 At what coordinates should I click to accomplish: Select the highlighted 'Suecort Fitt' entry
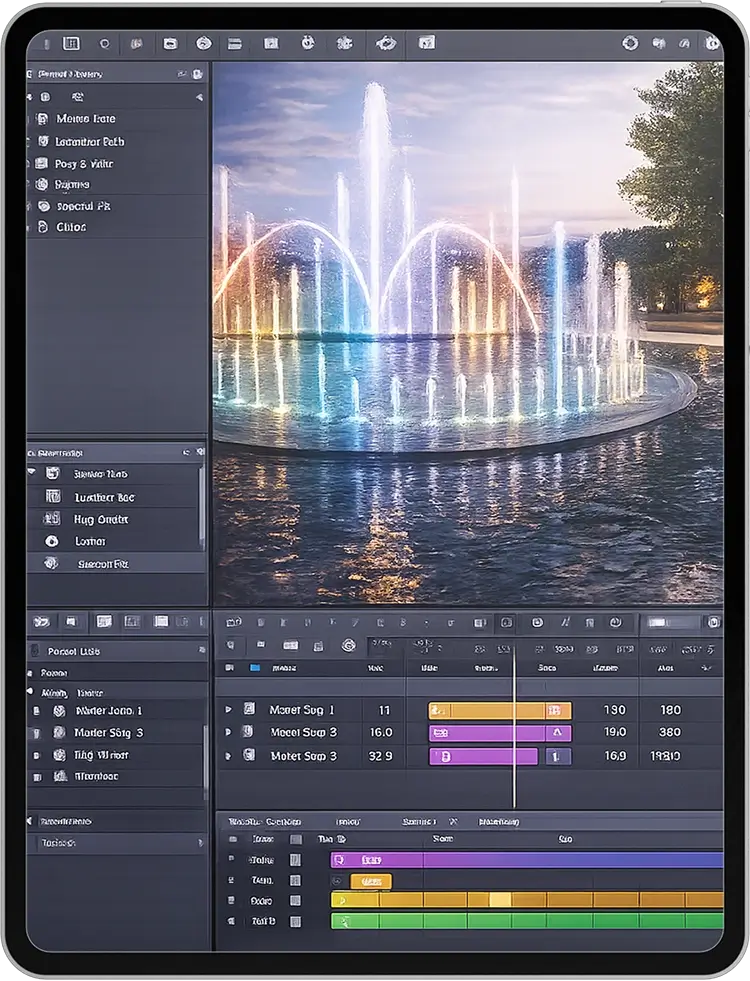[x=116, y=563]
